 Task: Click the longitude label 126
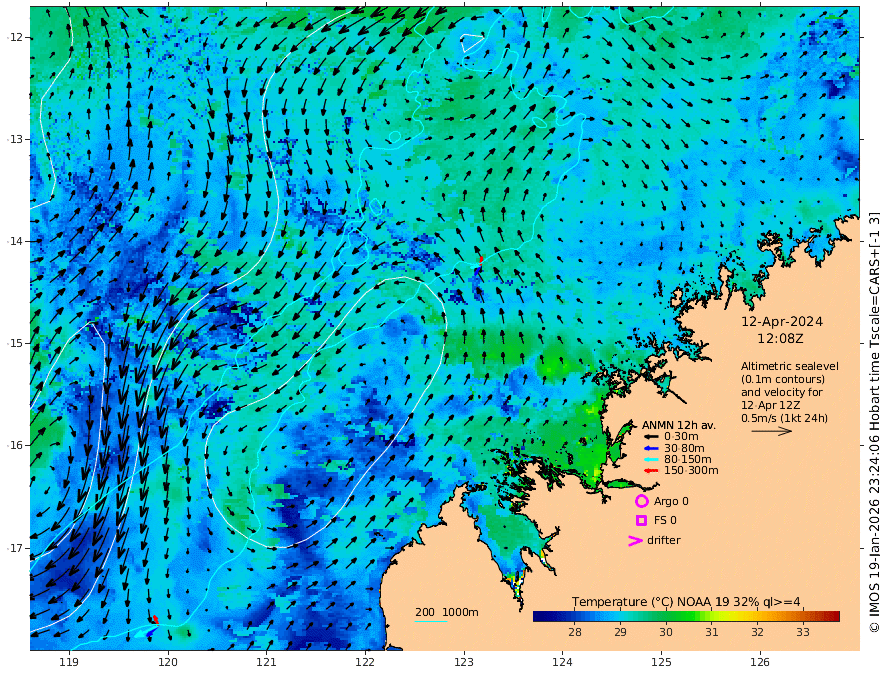(760, 662)
